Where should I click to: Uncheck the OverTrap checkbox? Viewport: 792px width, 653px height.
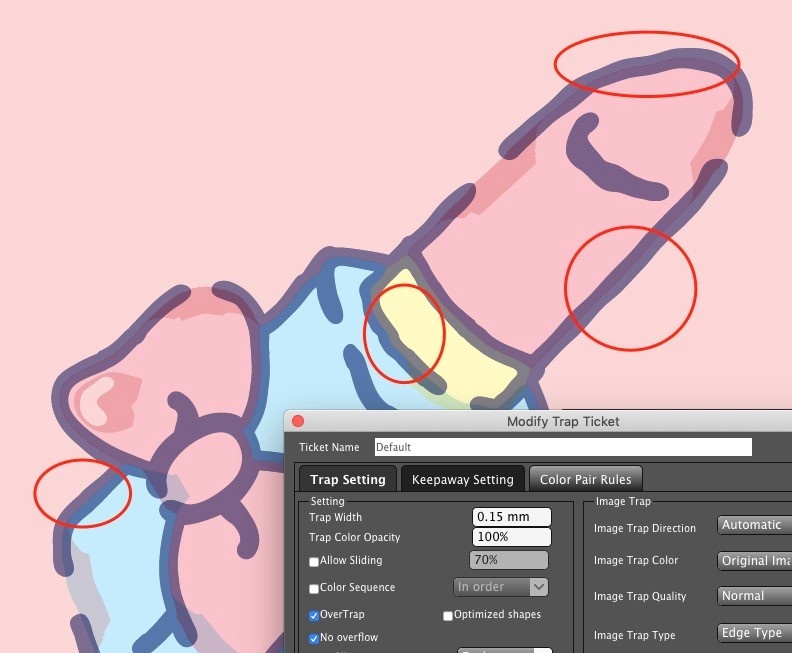pyautogui.click(x=315, y=615)
